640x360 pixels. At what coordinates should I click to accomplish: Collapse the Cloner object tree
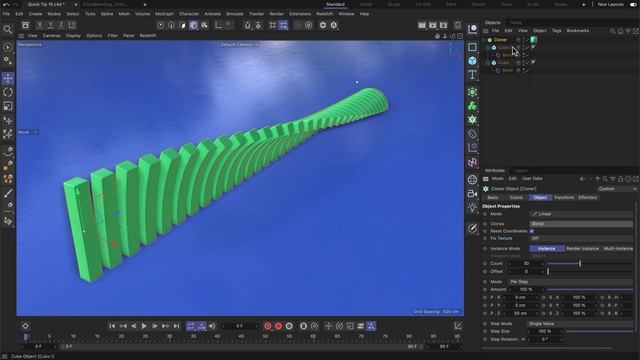(x=484, y=40)
